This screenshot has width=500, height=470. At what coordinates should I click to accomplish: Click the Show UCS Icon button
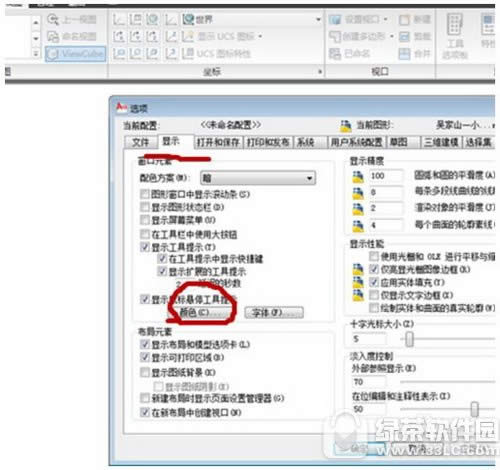pos(222,36)
